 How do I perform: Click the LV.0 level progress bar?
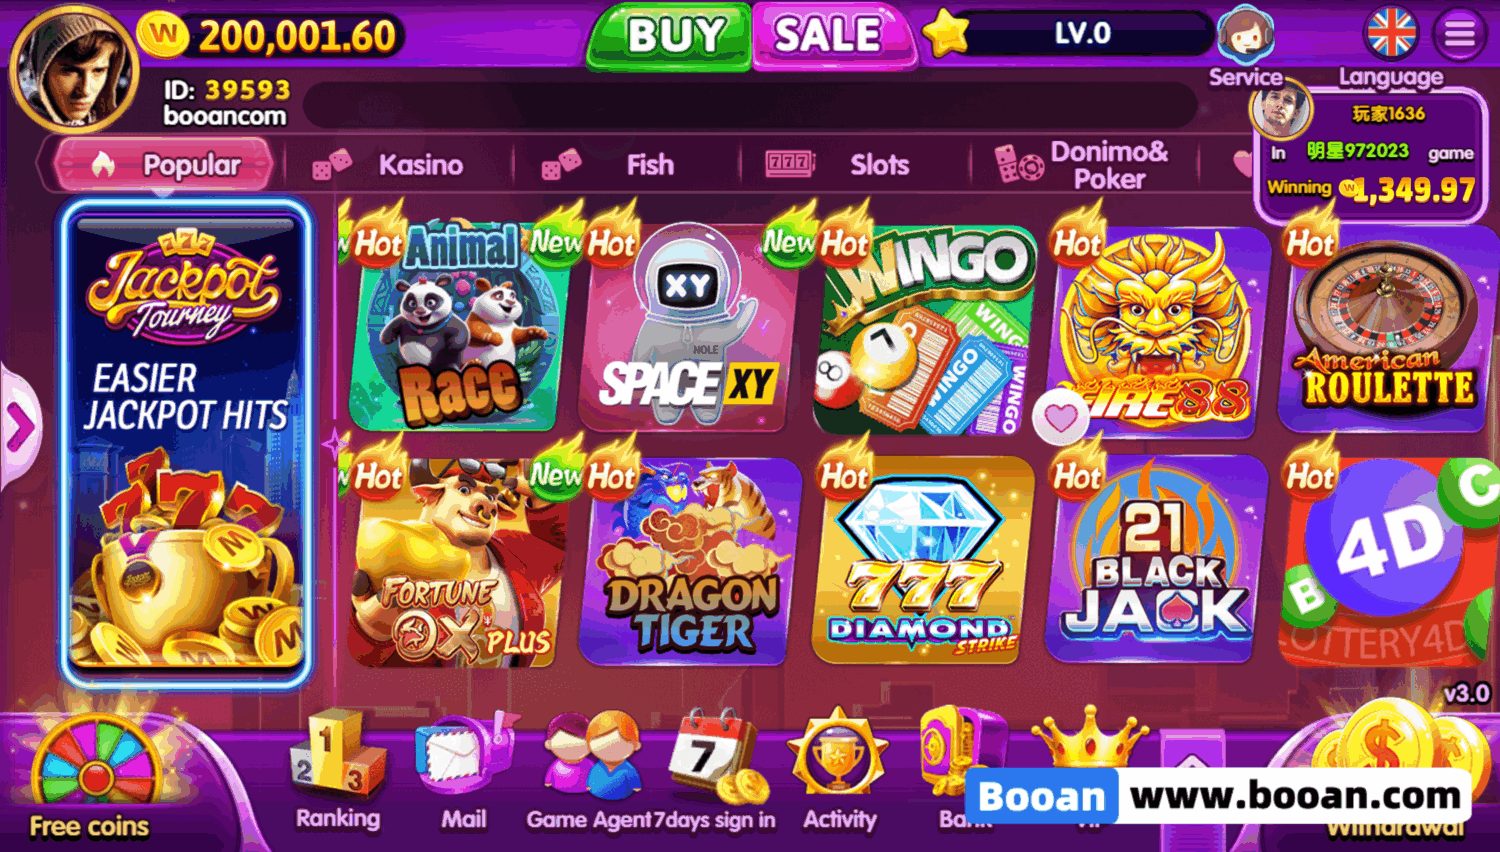(1080, 34)
